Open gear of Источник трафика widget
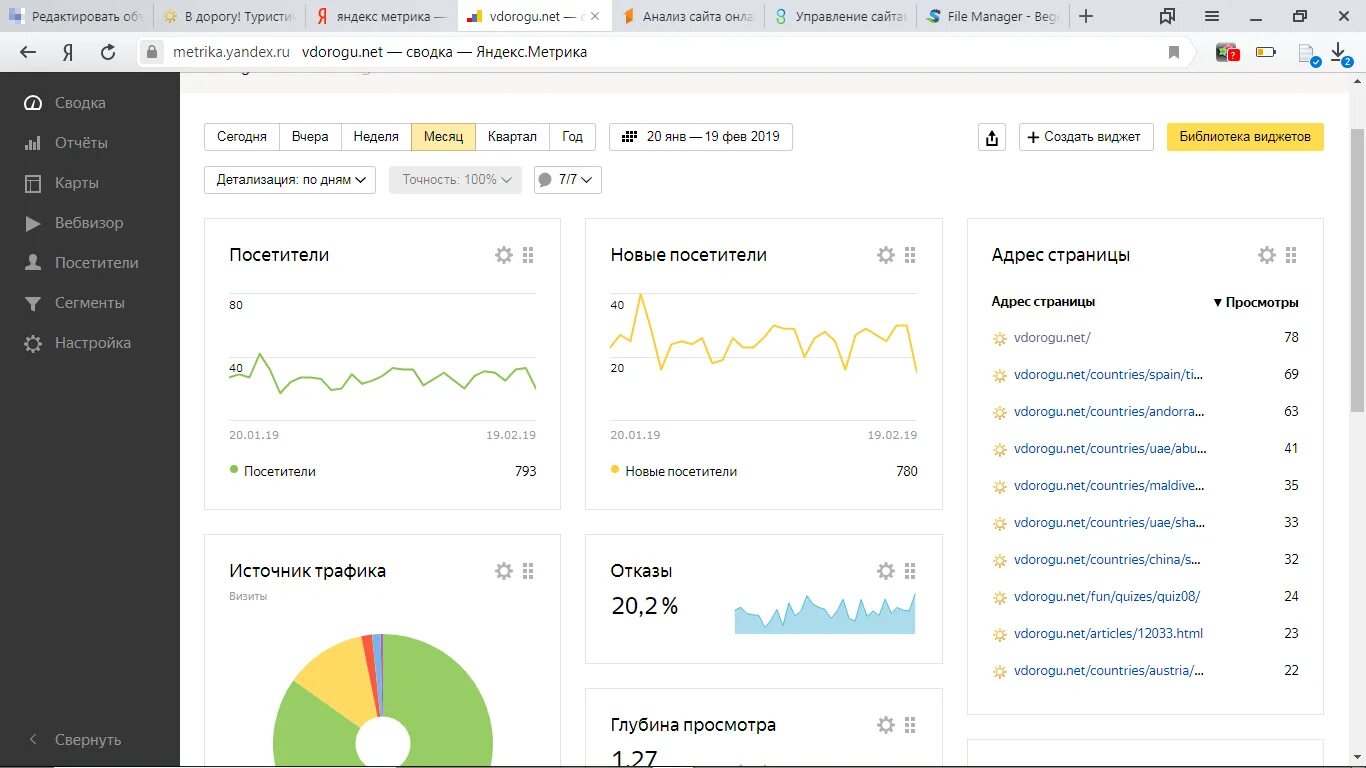The image size is (1366, 768). coord(504,571)
